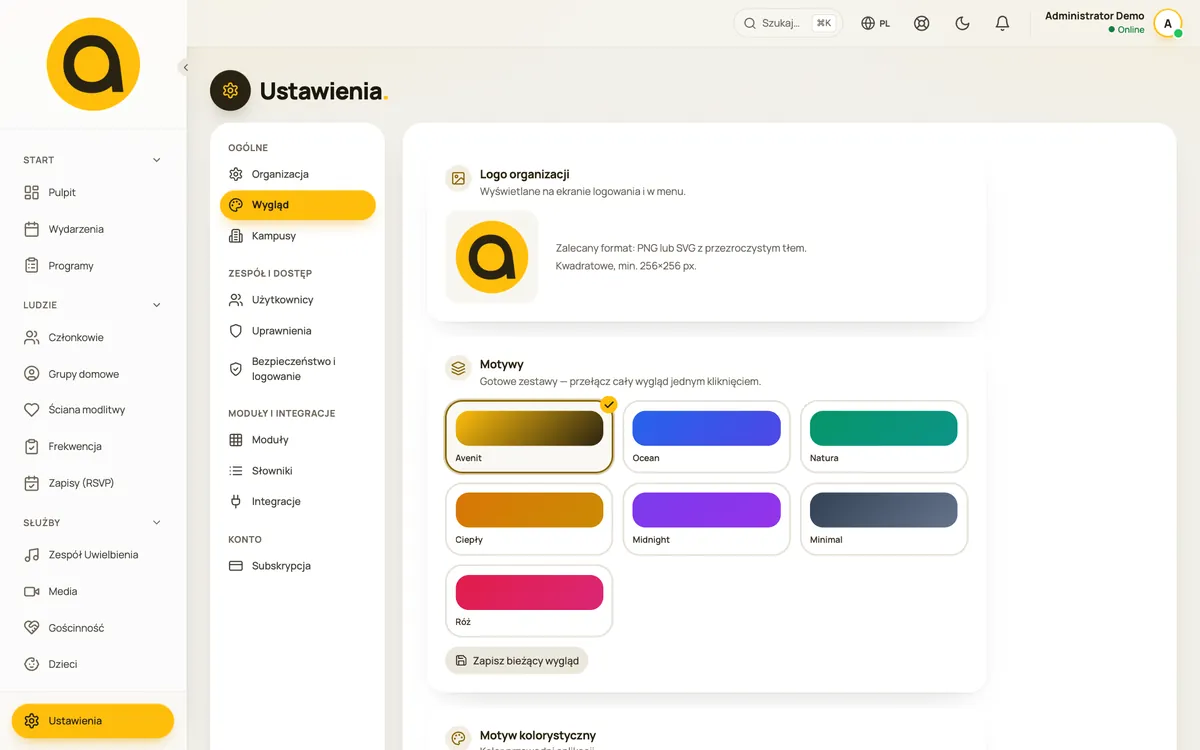Collapse the SŁUŻBY section chevron

coord(156,522)
